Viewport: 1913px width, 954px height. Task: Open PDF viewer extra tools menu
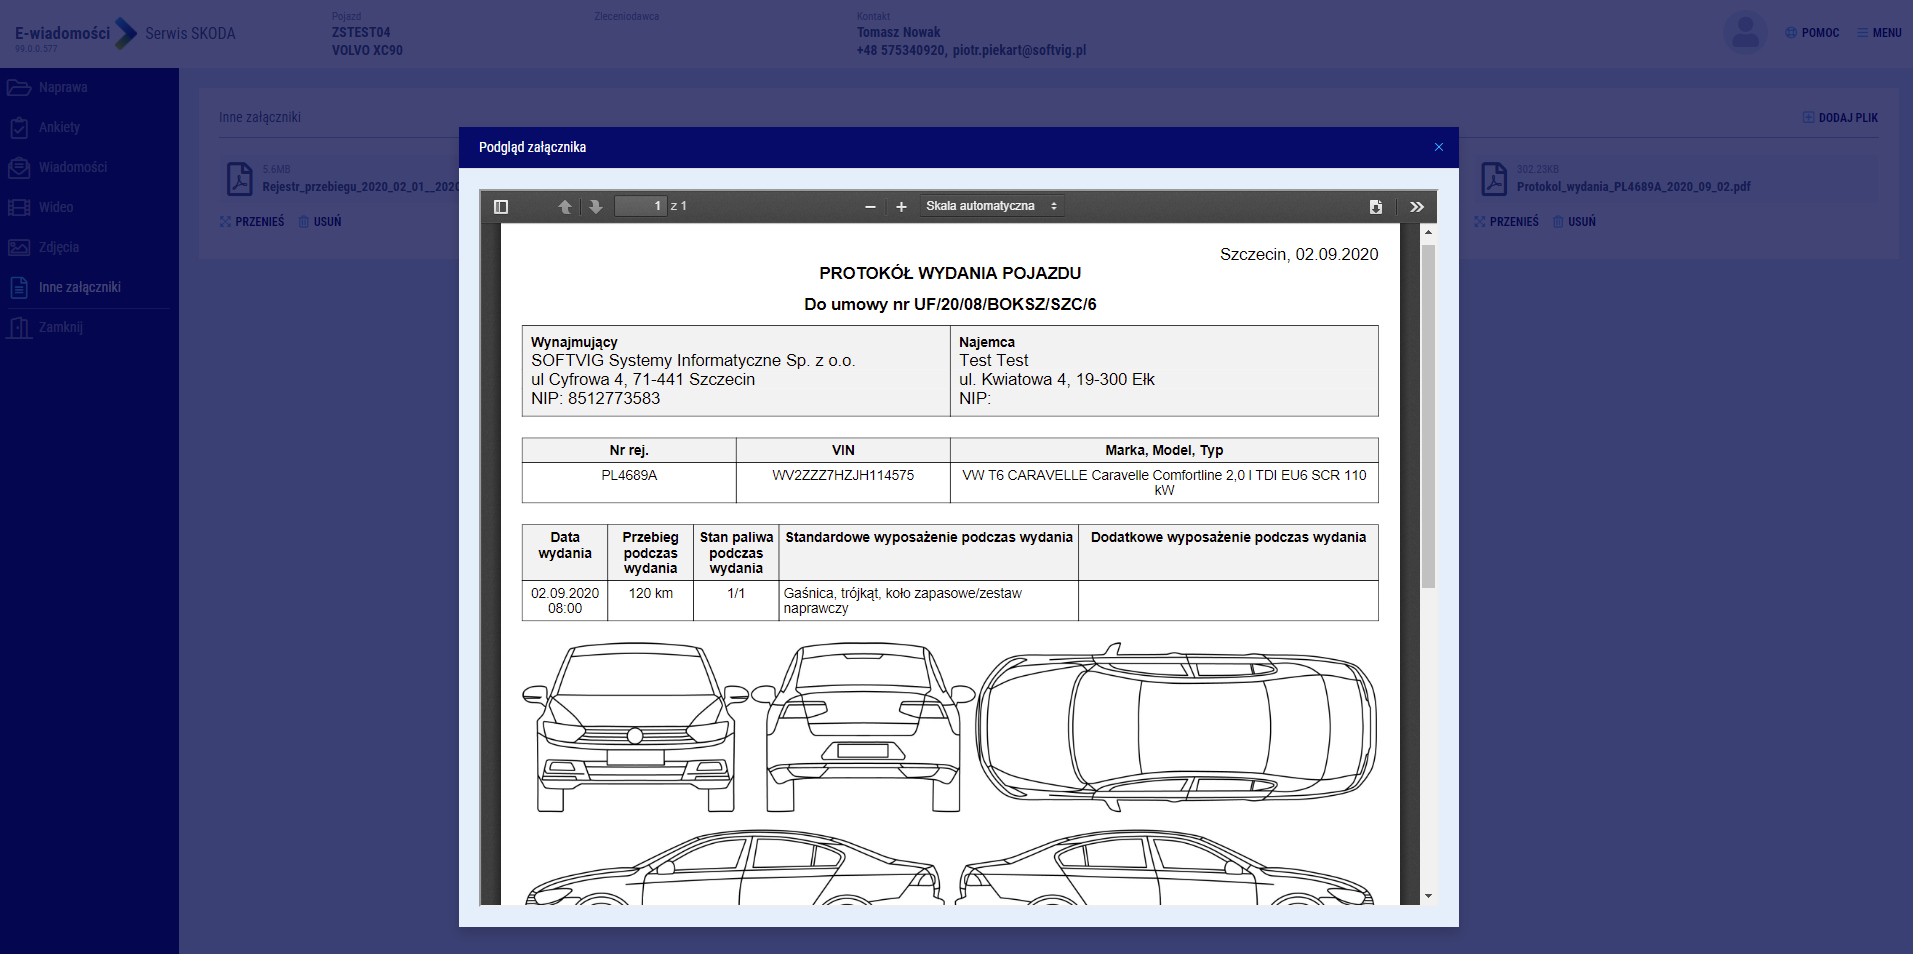click(x=1417, y=207)
